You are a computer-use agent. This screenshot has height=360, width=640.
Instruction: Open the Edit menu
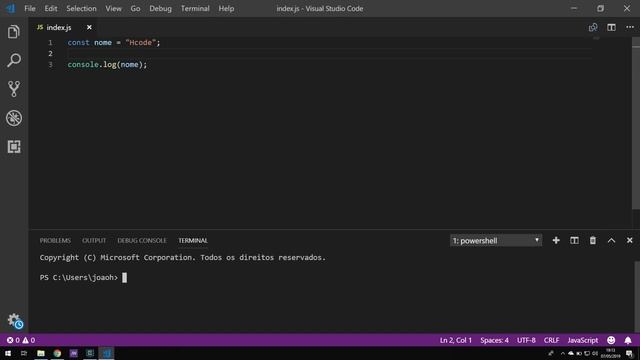pos(51,9)
